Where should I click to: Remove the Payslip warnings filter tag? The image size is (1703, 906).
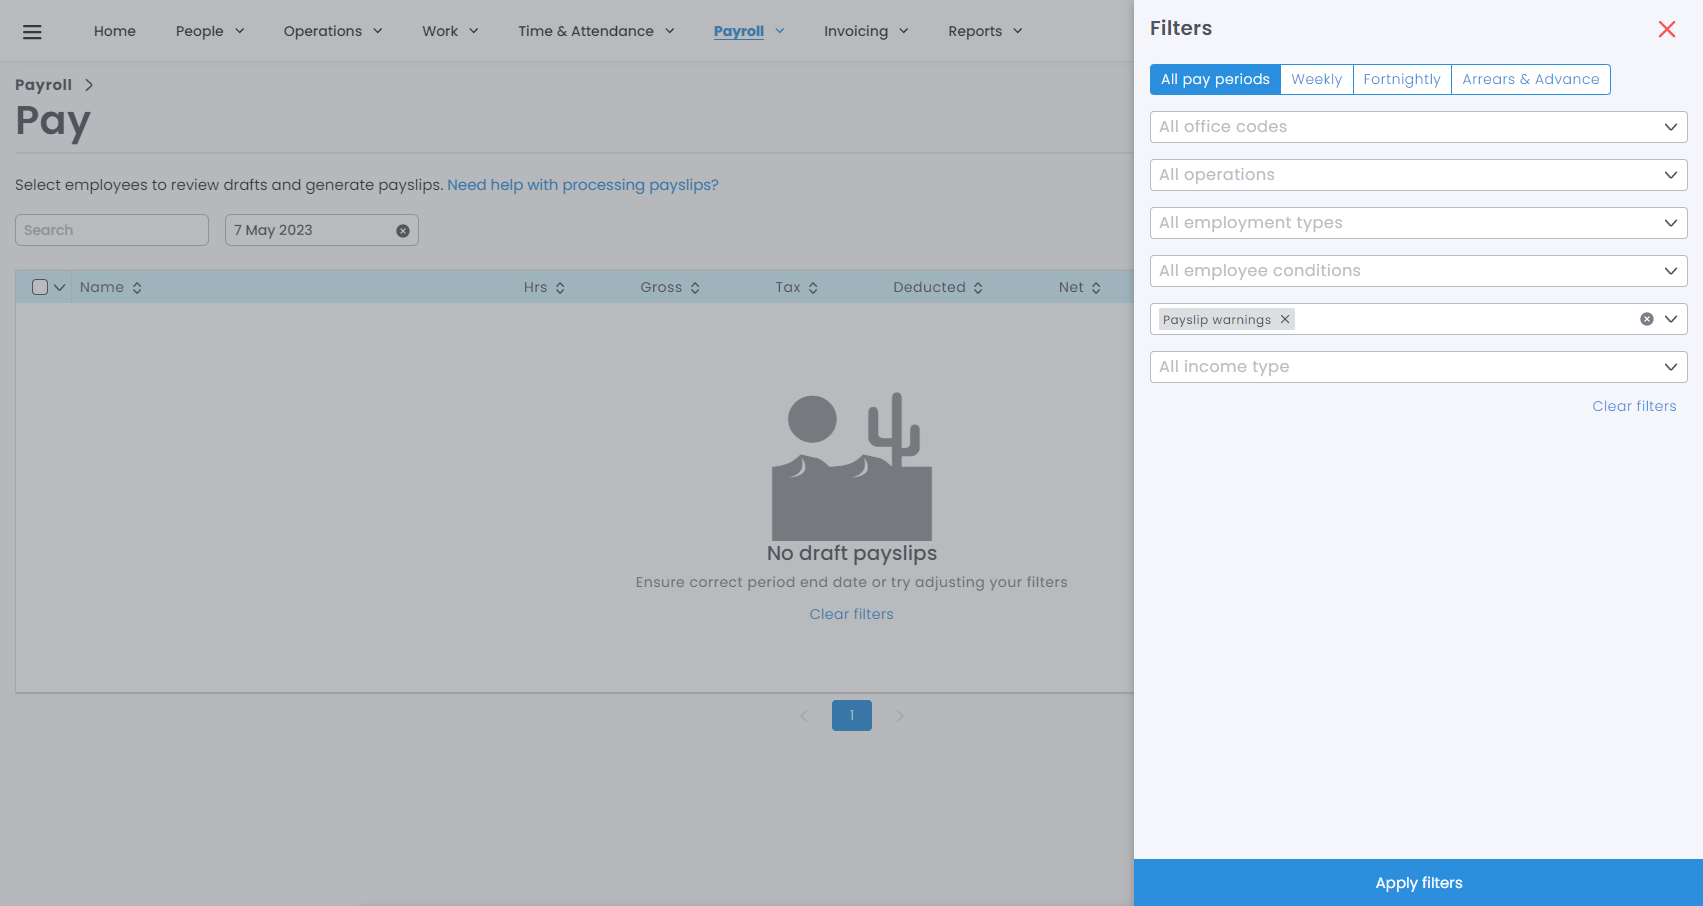pos(1285,319)
